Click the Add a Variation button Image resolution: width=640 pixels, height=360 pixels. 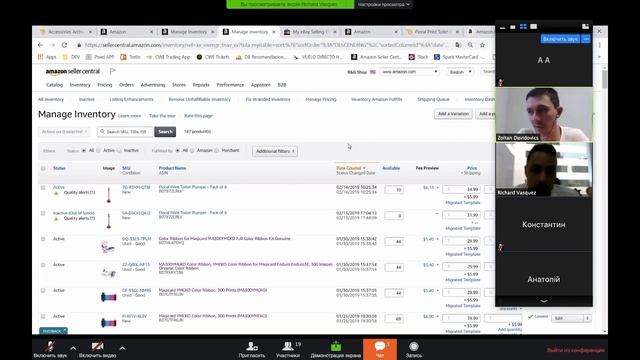point(453,114)
